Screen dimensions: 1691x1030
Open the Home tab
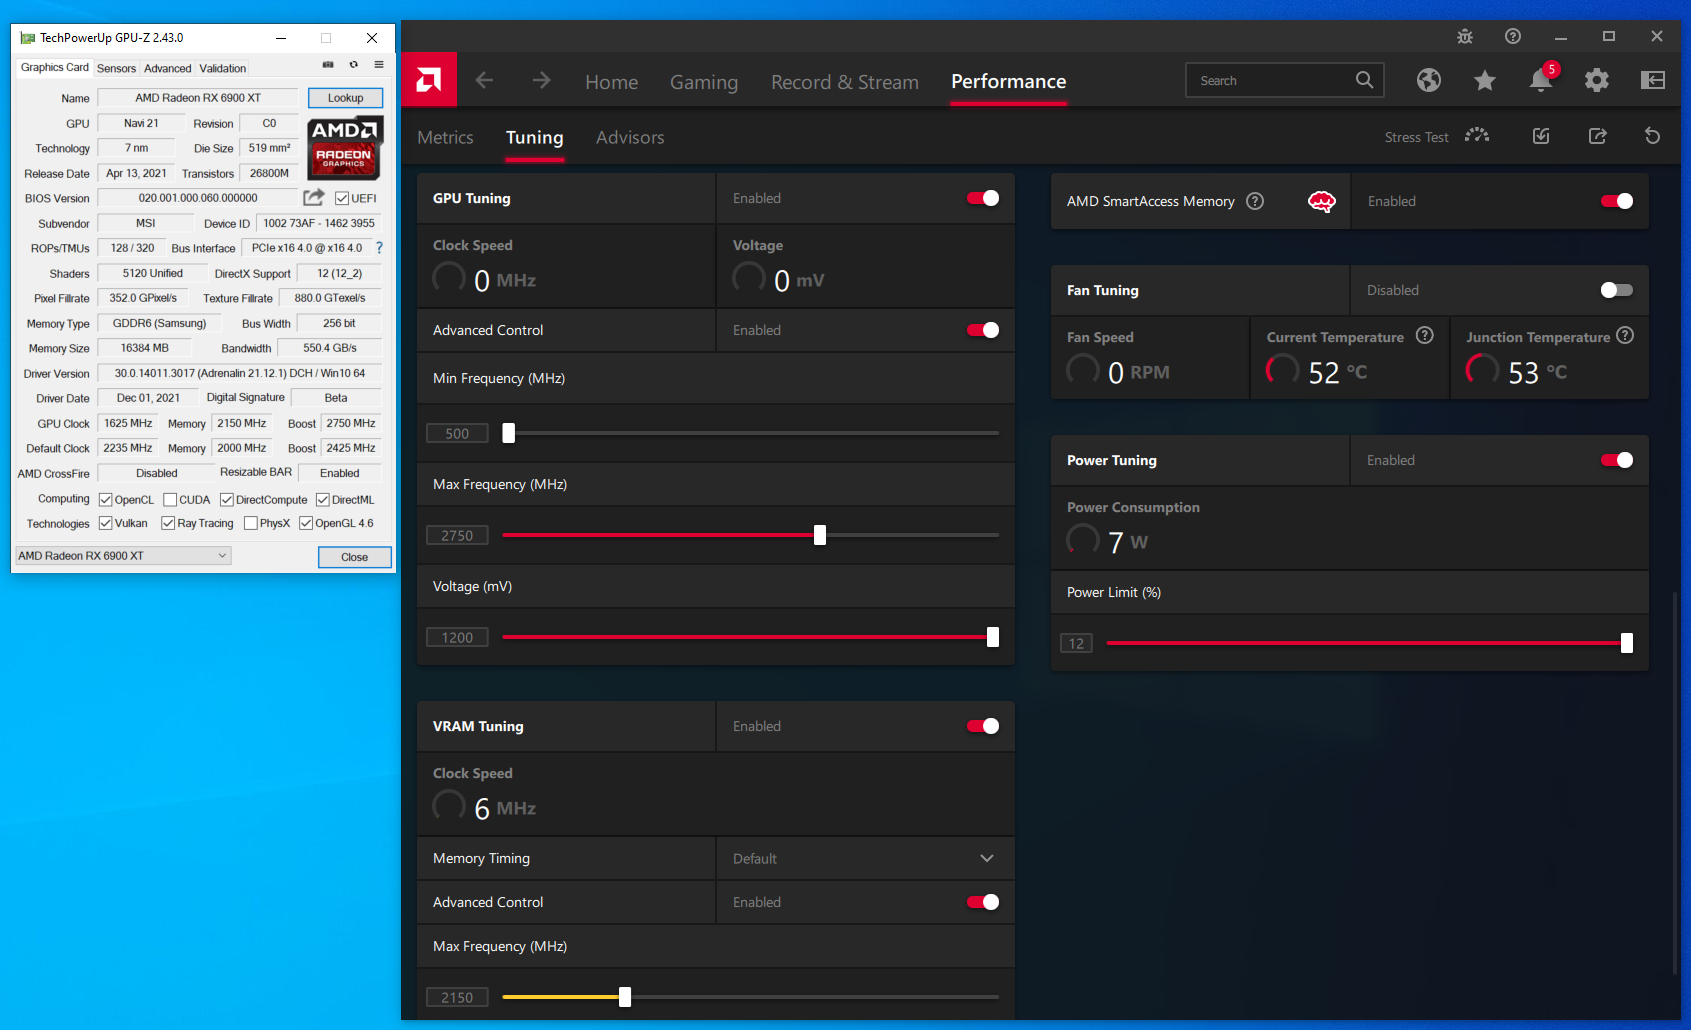(611, 82)
